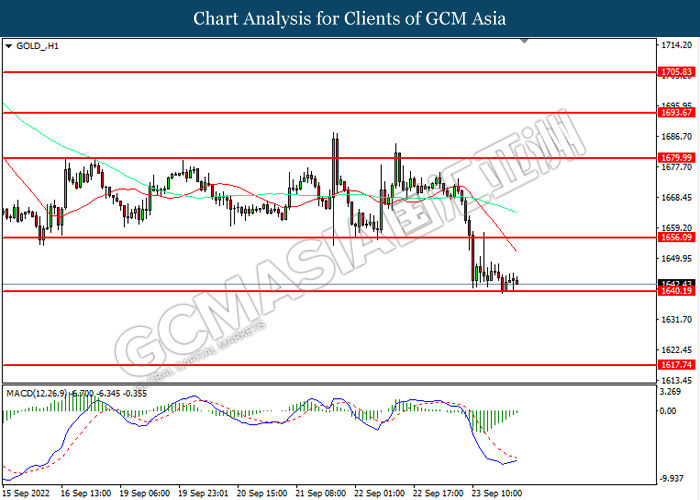Click the 1631.70 price scale value

[676, 320]
